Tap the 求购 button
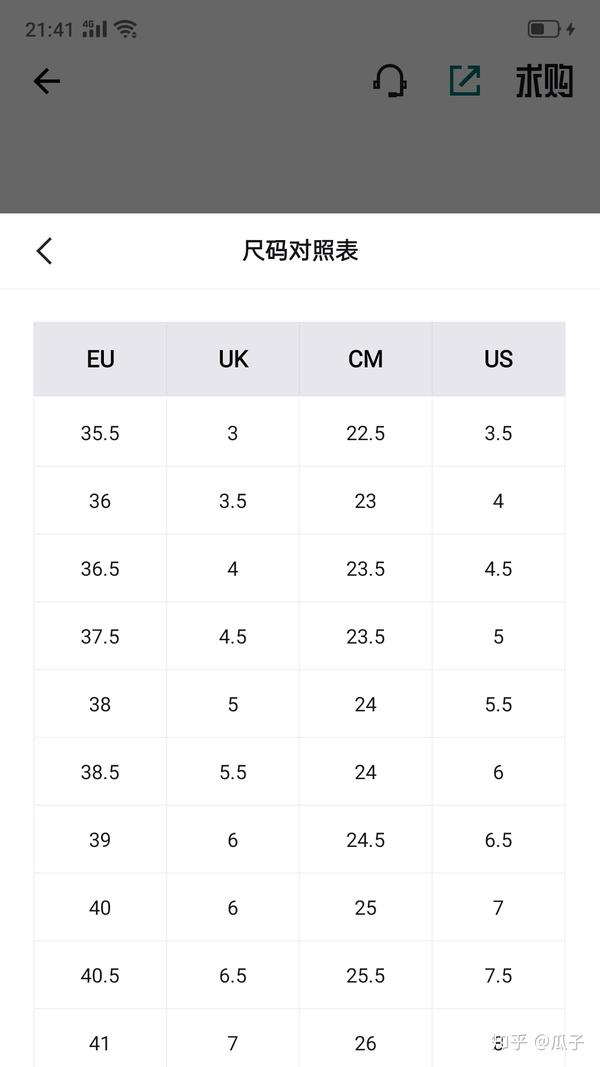Image resolution: width=600 pixels, height=1067 pixels. click(544, 82)
